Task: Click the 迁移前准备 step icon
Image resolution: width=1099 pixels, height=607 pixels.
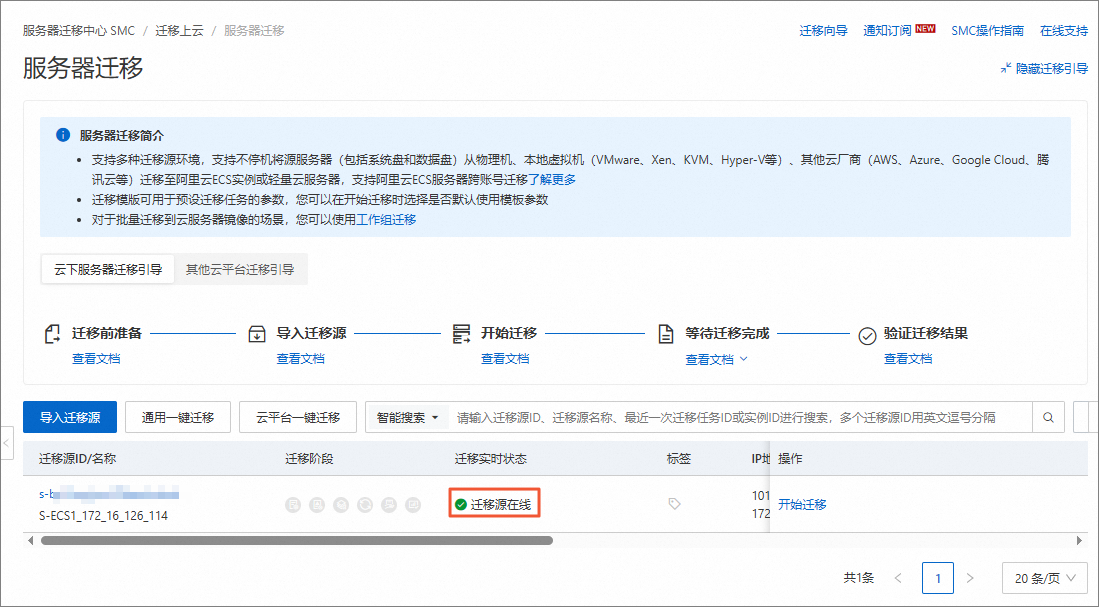Action: tap(53, 334)
